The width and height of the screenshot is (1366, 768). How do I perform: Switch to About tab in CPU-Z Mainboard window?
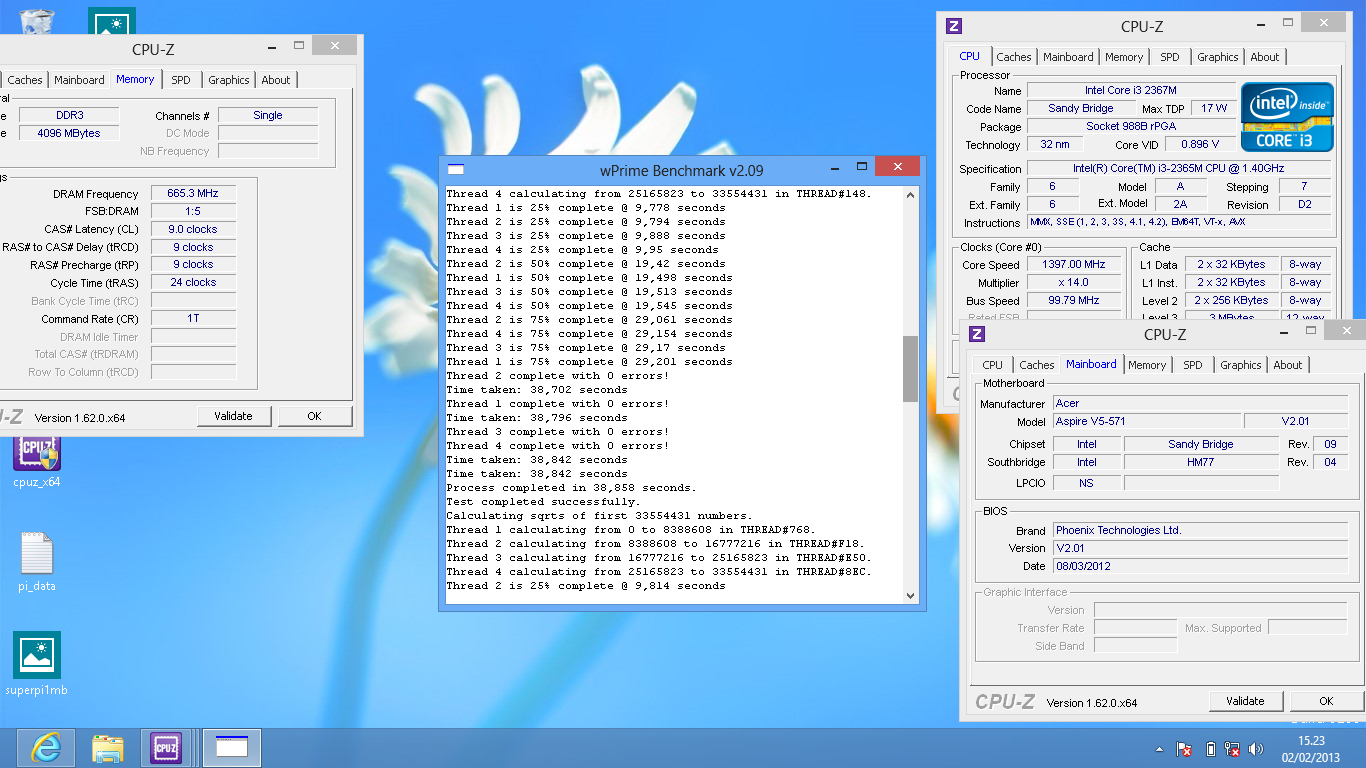pyautogui.click(x=1288, y=365)
